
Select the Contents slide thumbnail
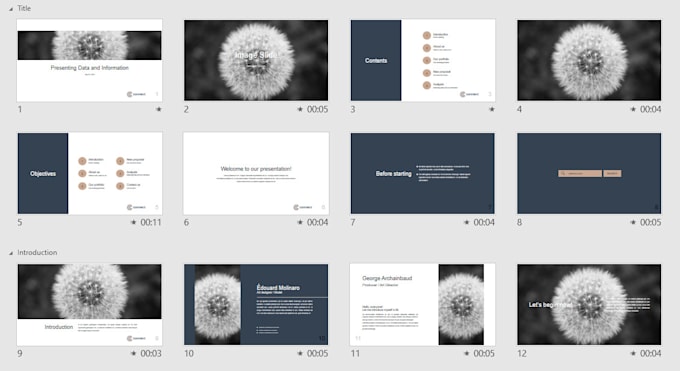[x=422, y=60]
